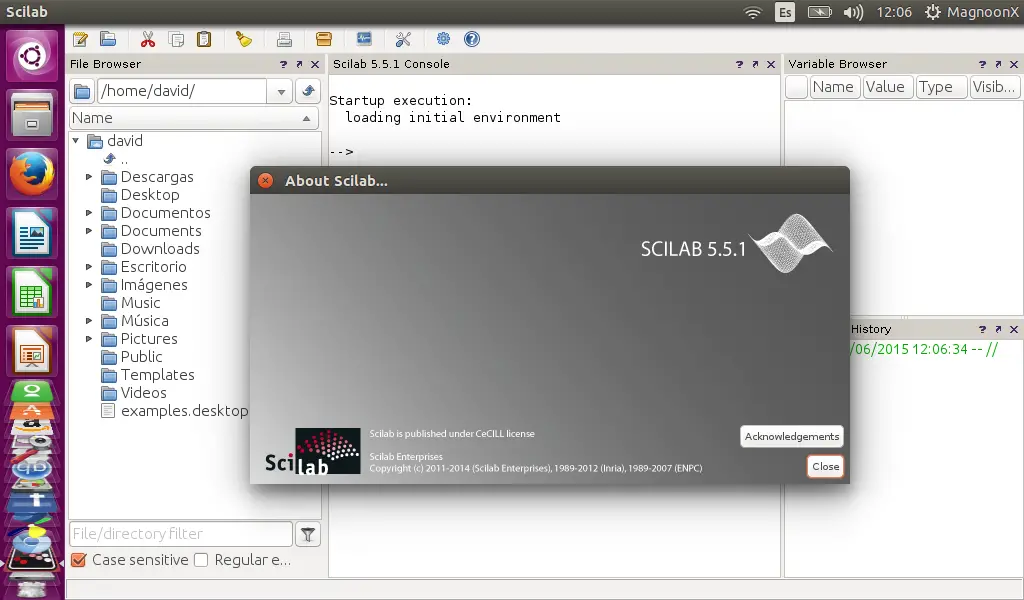Open the Es keyboard layout indicator

point(785,12)
